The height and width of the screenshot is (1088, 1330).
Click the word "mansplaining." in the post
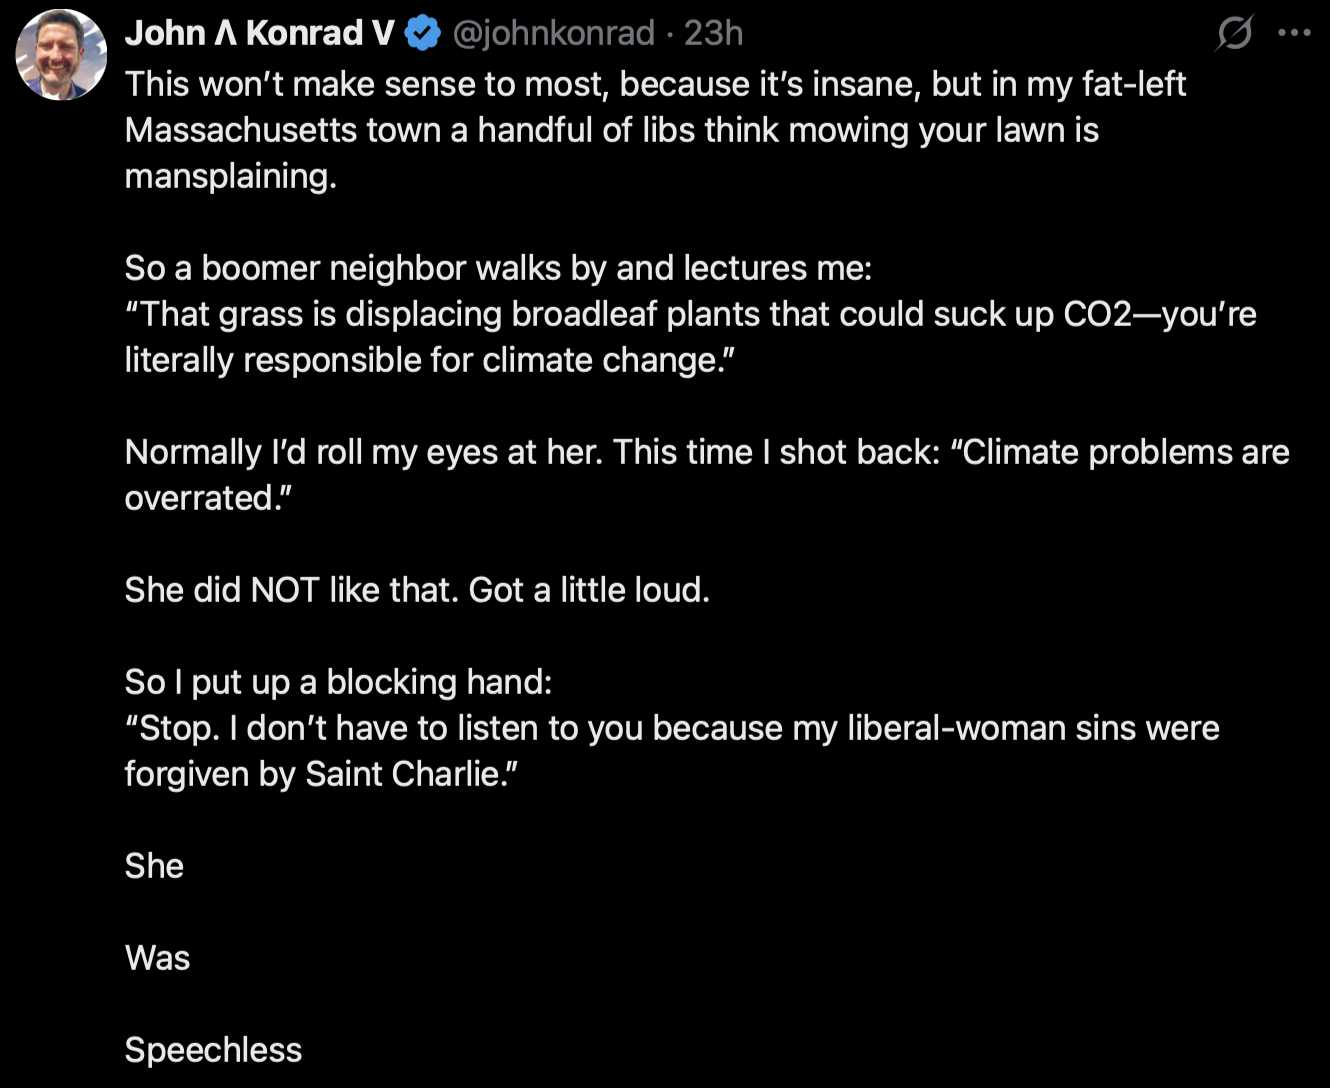(x=231, y=176)
